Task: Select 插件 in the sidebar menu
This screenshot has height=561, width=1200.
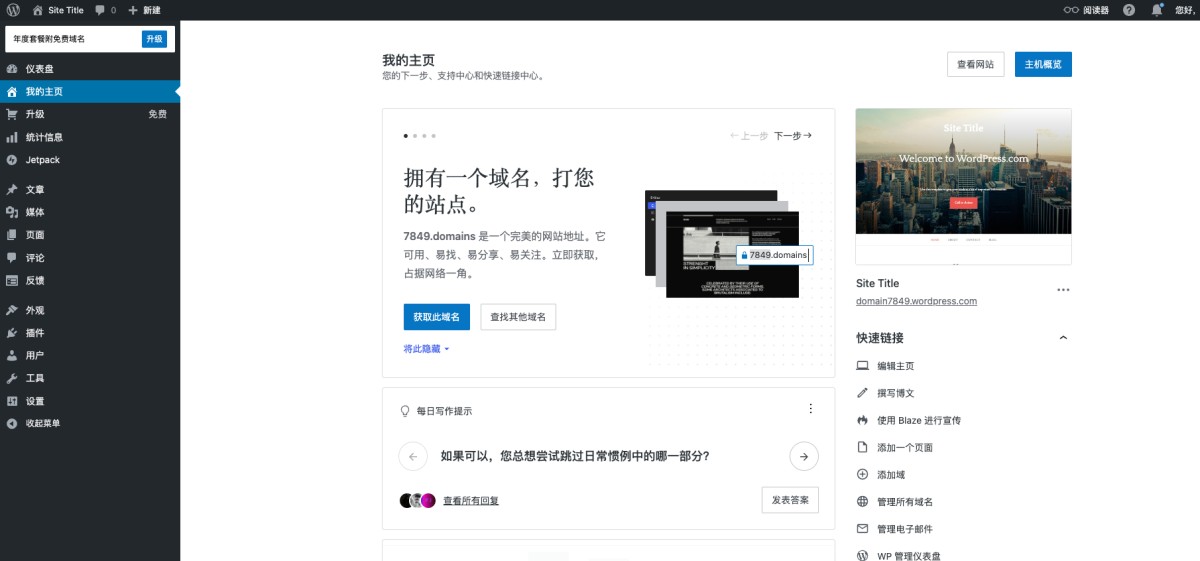Action: click(35, 333)
